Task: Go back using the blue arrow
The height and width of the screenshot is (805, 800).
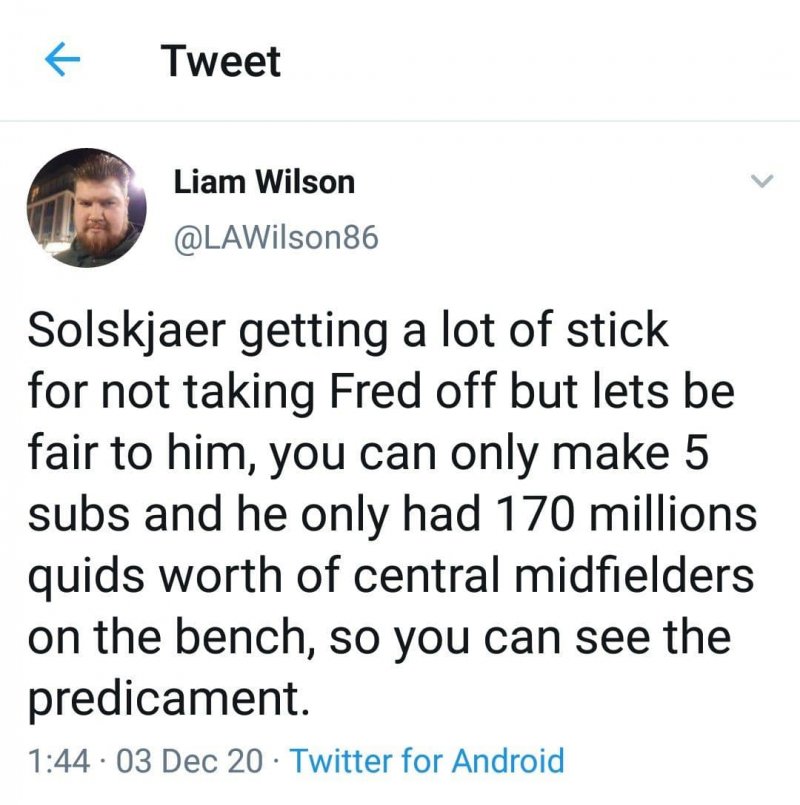Action: coord(62,62)
